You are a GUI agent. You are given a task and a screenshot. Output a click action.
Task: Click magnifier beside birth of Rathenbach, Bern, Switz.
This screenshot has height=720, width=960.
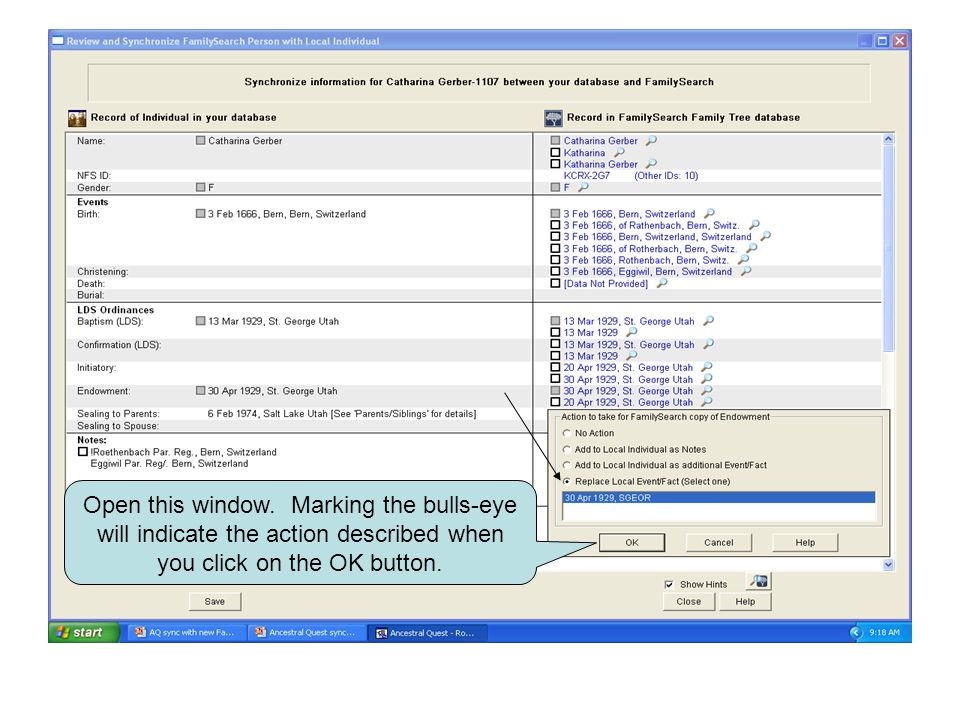click(754, 225)
